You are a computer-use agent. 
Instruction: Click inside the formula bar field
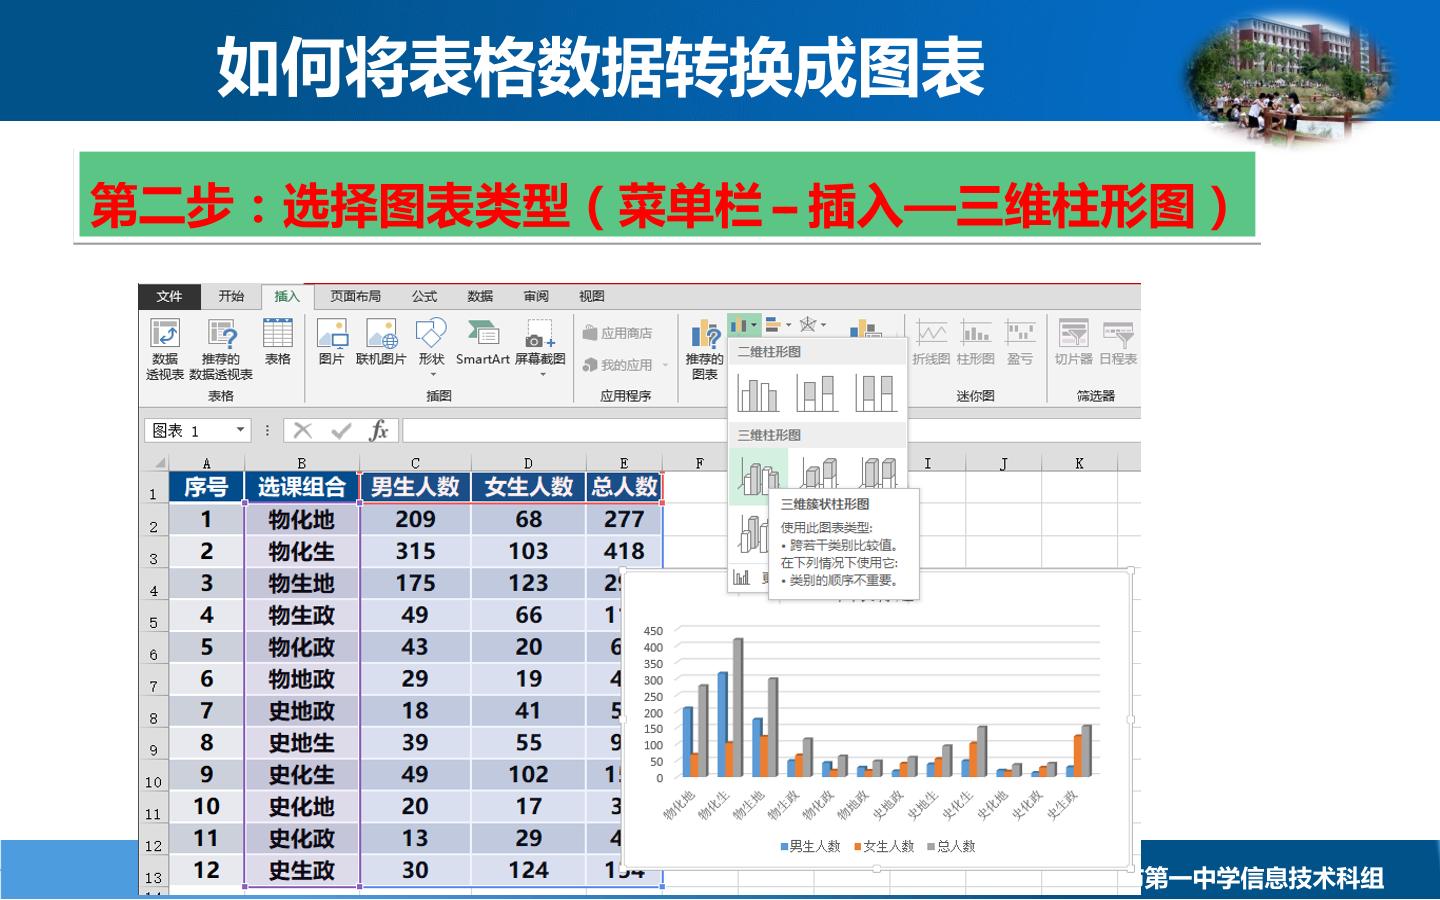563,430
